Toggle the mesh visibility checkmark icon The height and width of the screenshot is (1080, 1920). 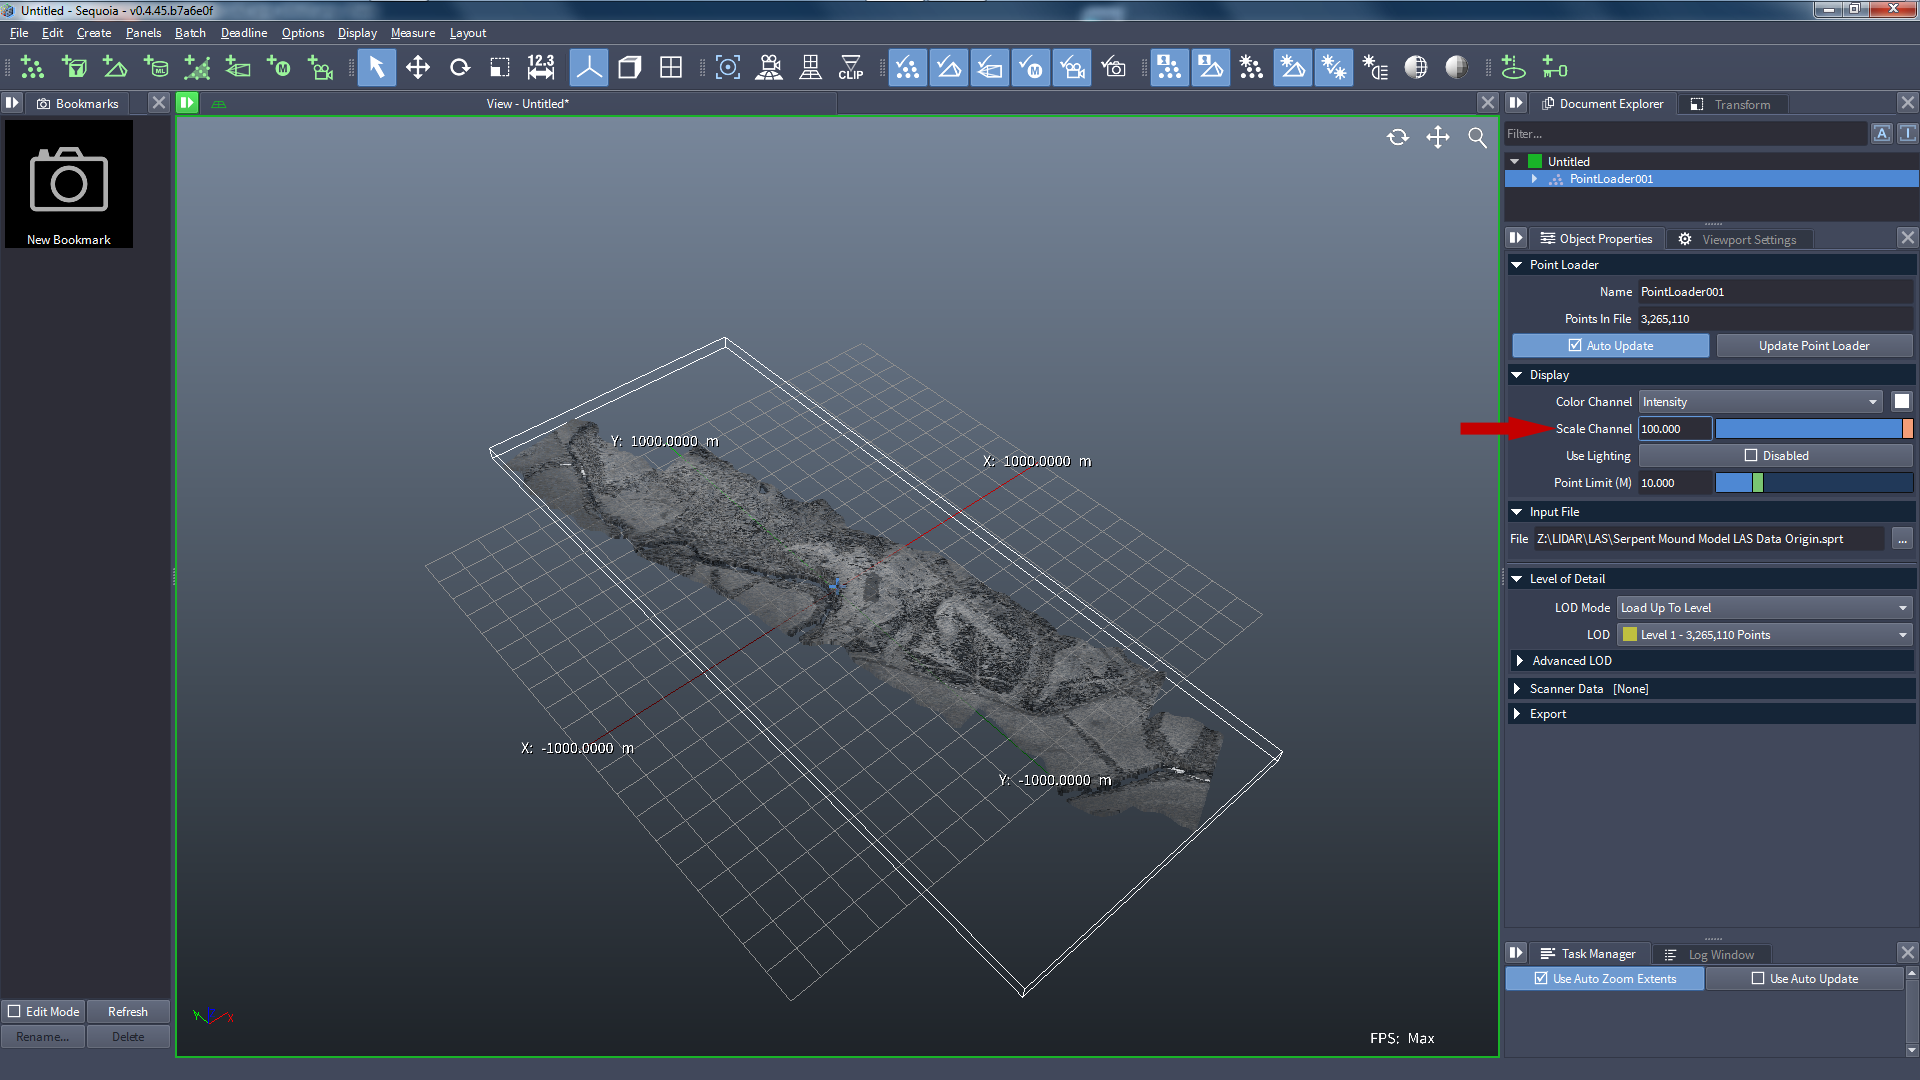pos(949,68)
